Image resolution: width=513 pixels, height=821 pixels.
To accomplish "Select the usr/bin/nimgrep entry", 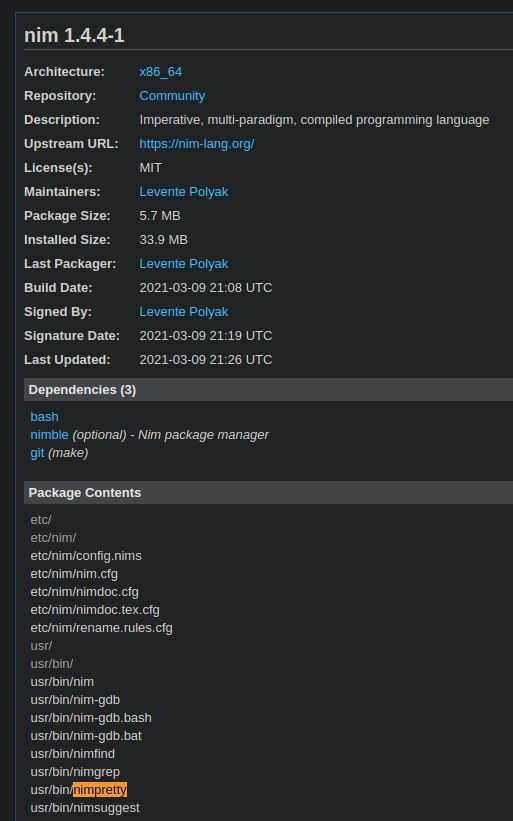I will tap(75, 772).
